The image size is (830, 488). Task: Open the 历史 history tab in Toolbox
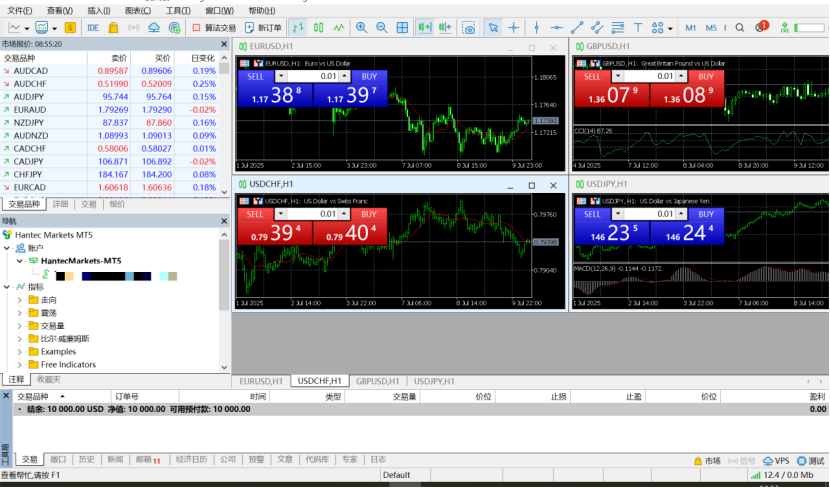86,459
